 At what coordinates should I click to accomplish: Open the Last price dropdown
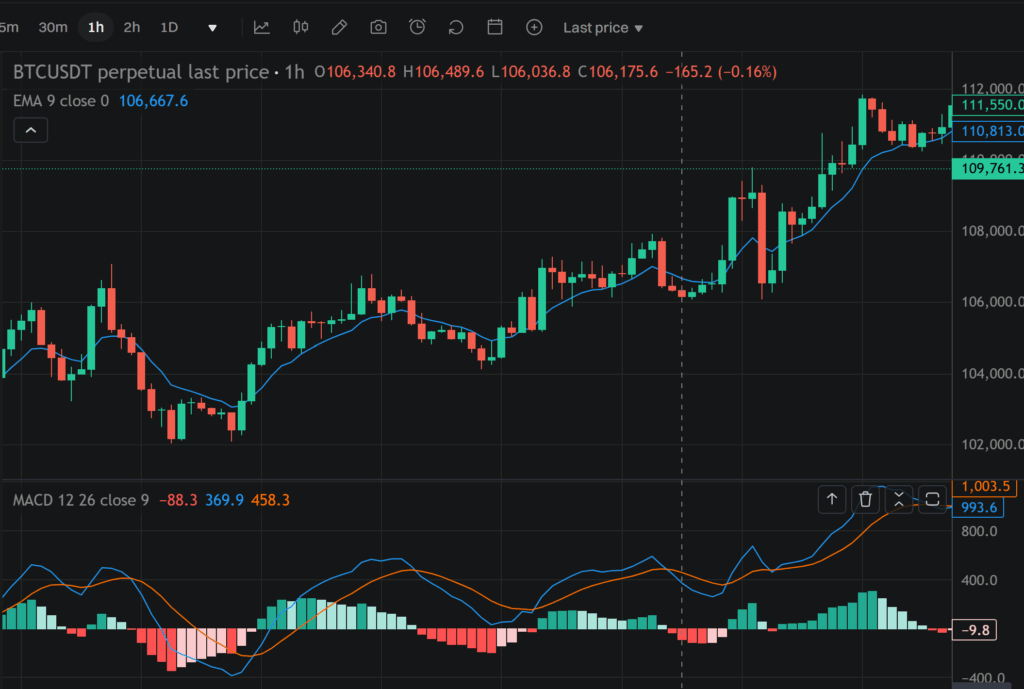point(602,27)
